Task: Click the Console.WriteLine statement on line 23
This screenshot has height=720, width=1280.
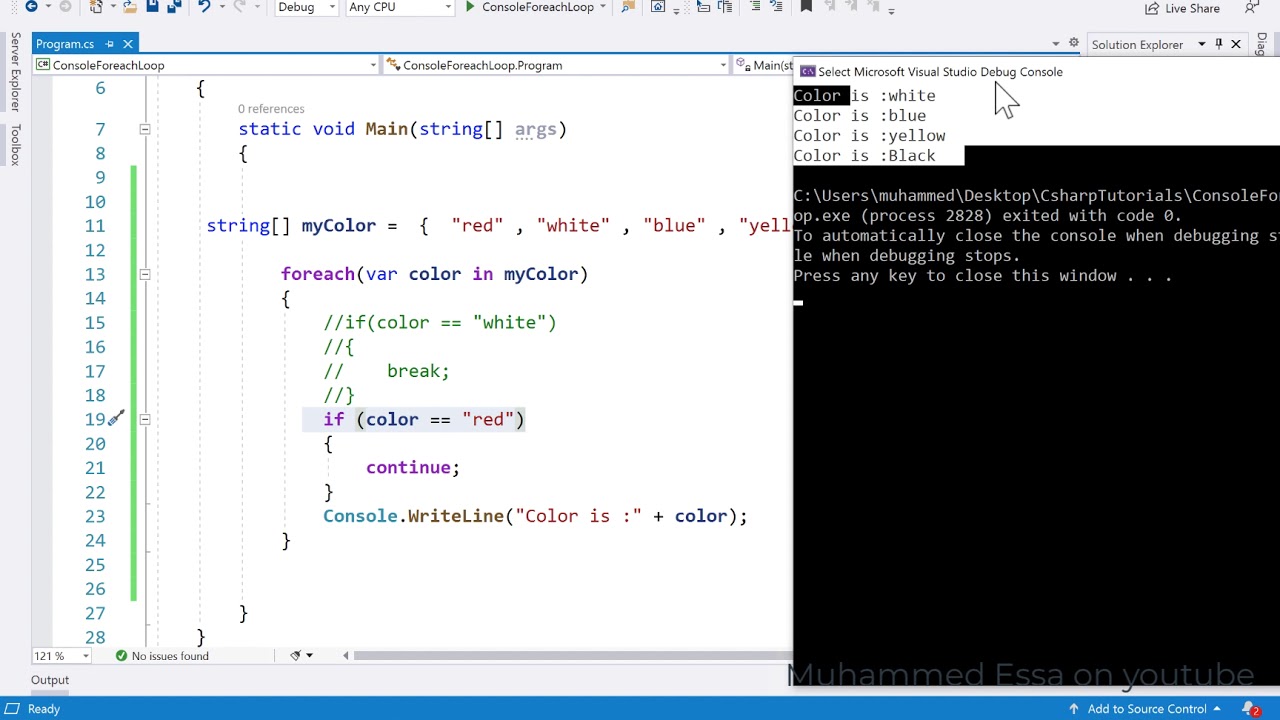Action: pos(535,516)
